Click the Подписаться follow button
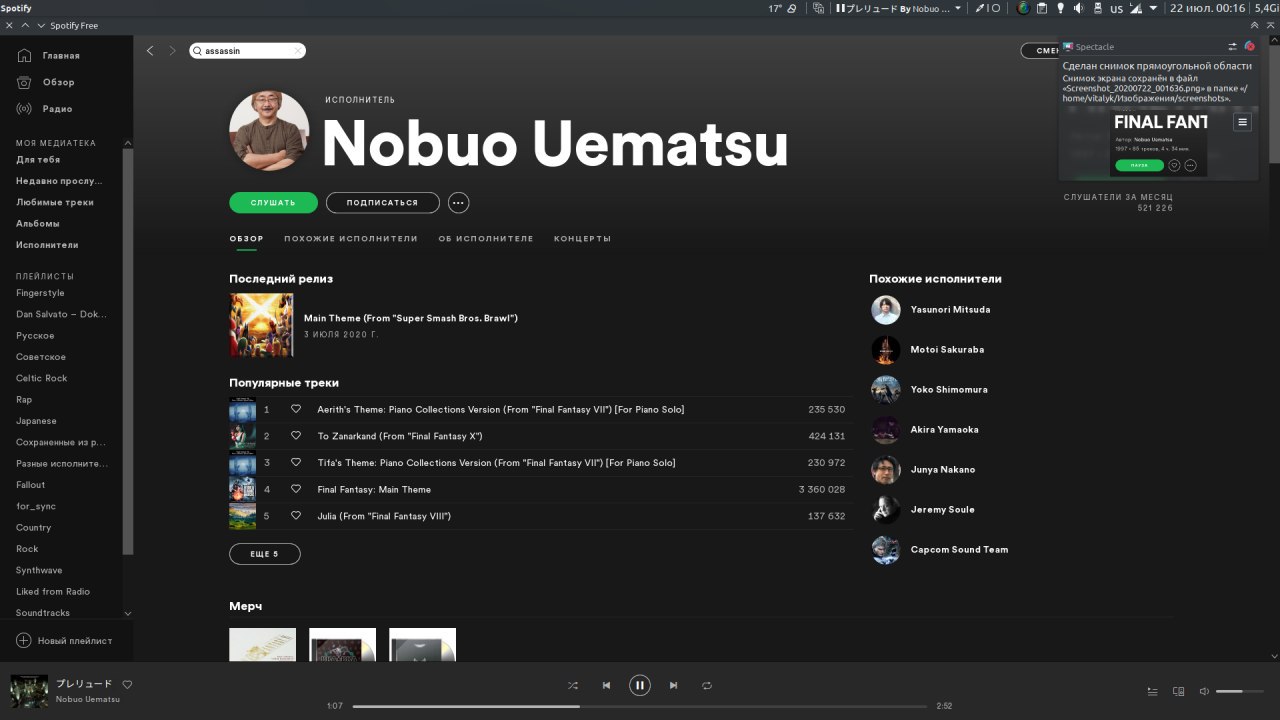Viewport: 1280px width, 720px height. point(382,203)
